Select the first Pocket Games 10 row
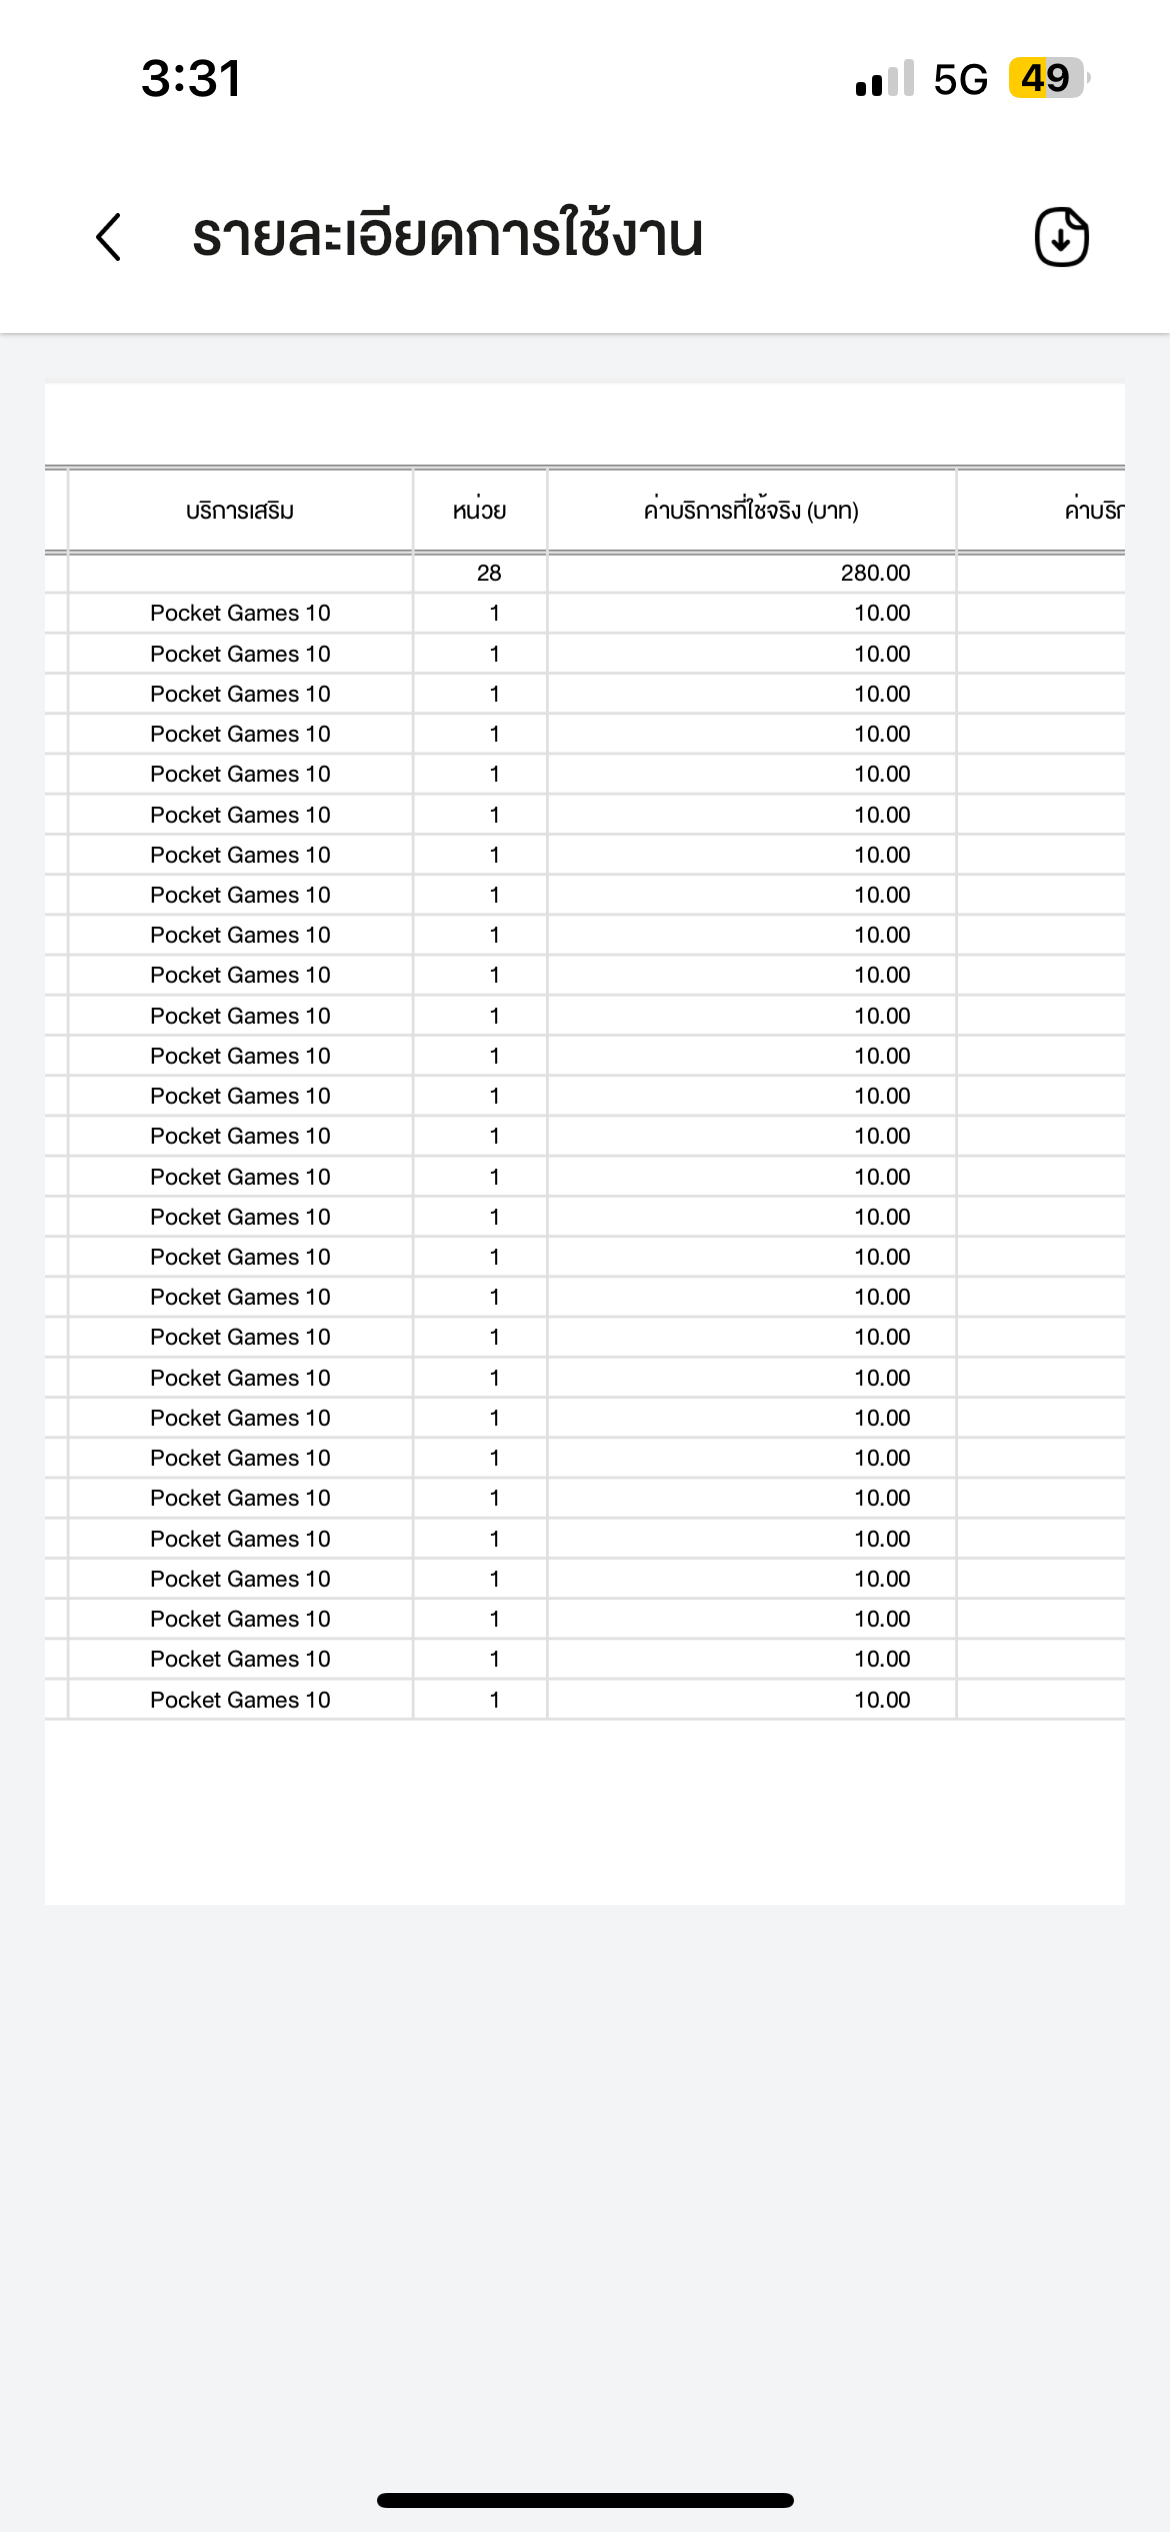The height and width of the screenshot is (2532, 1170). point(585,613)
